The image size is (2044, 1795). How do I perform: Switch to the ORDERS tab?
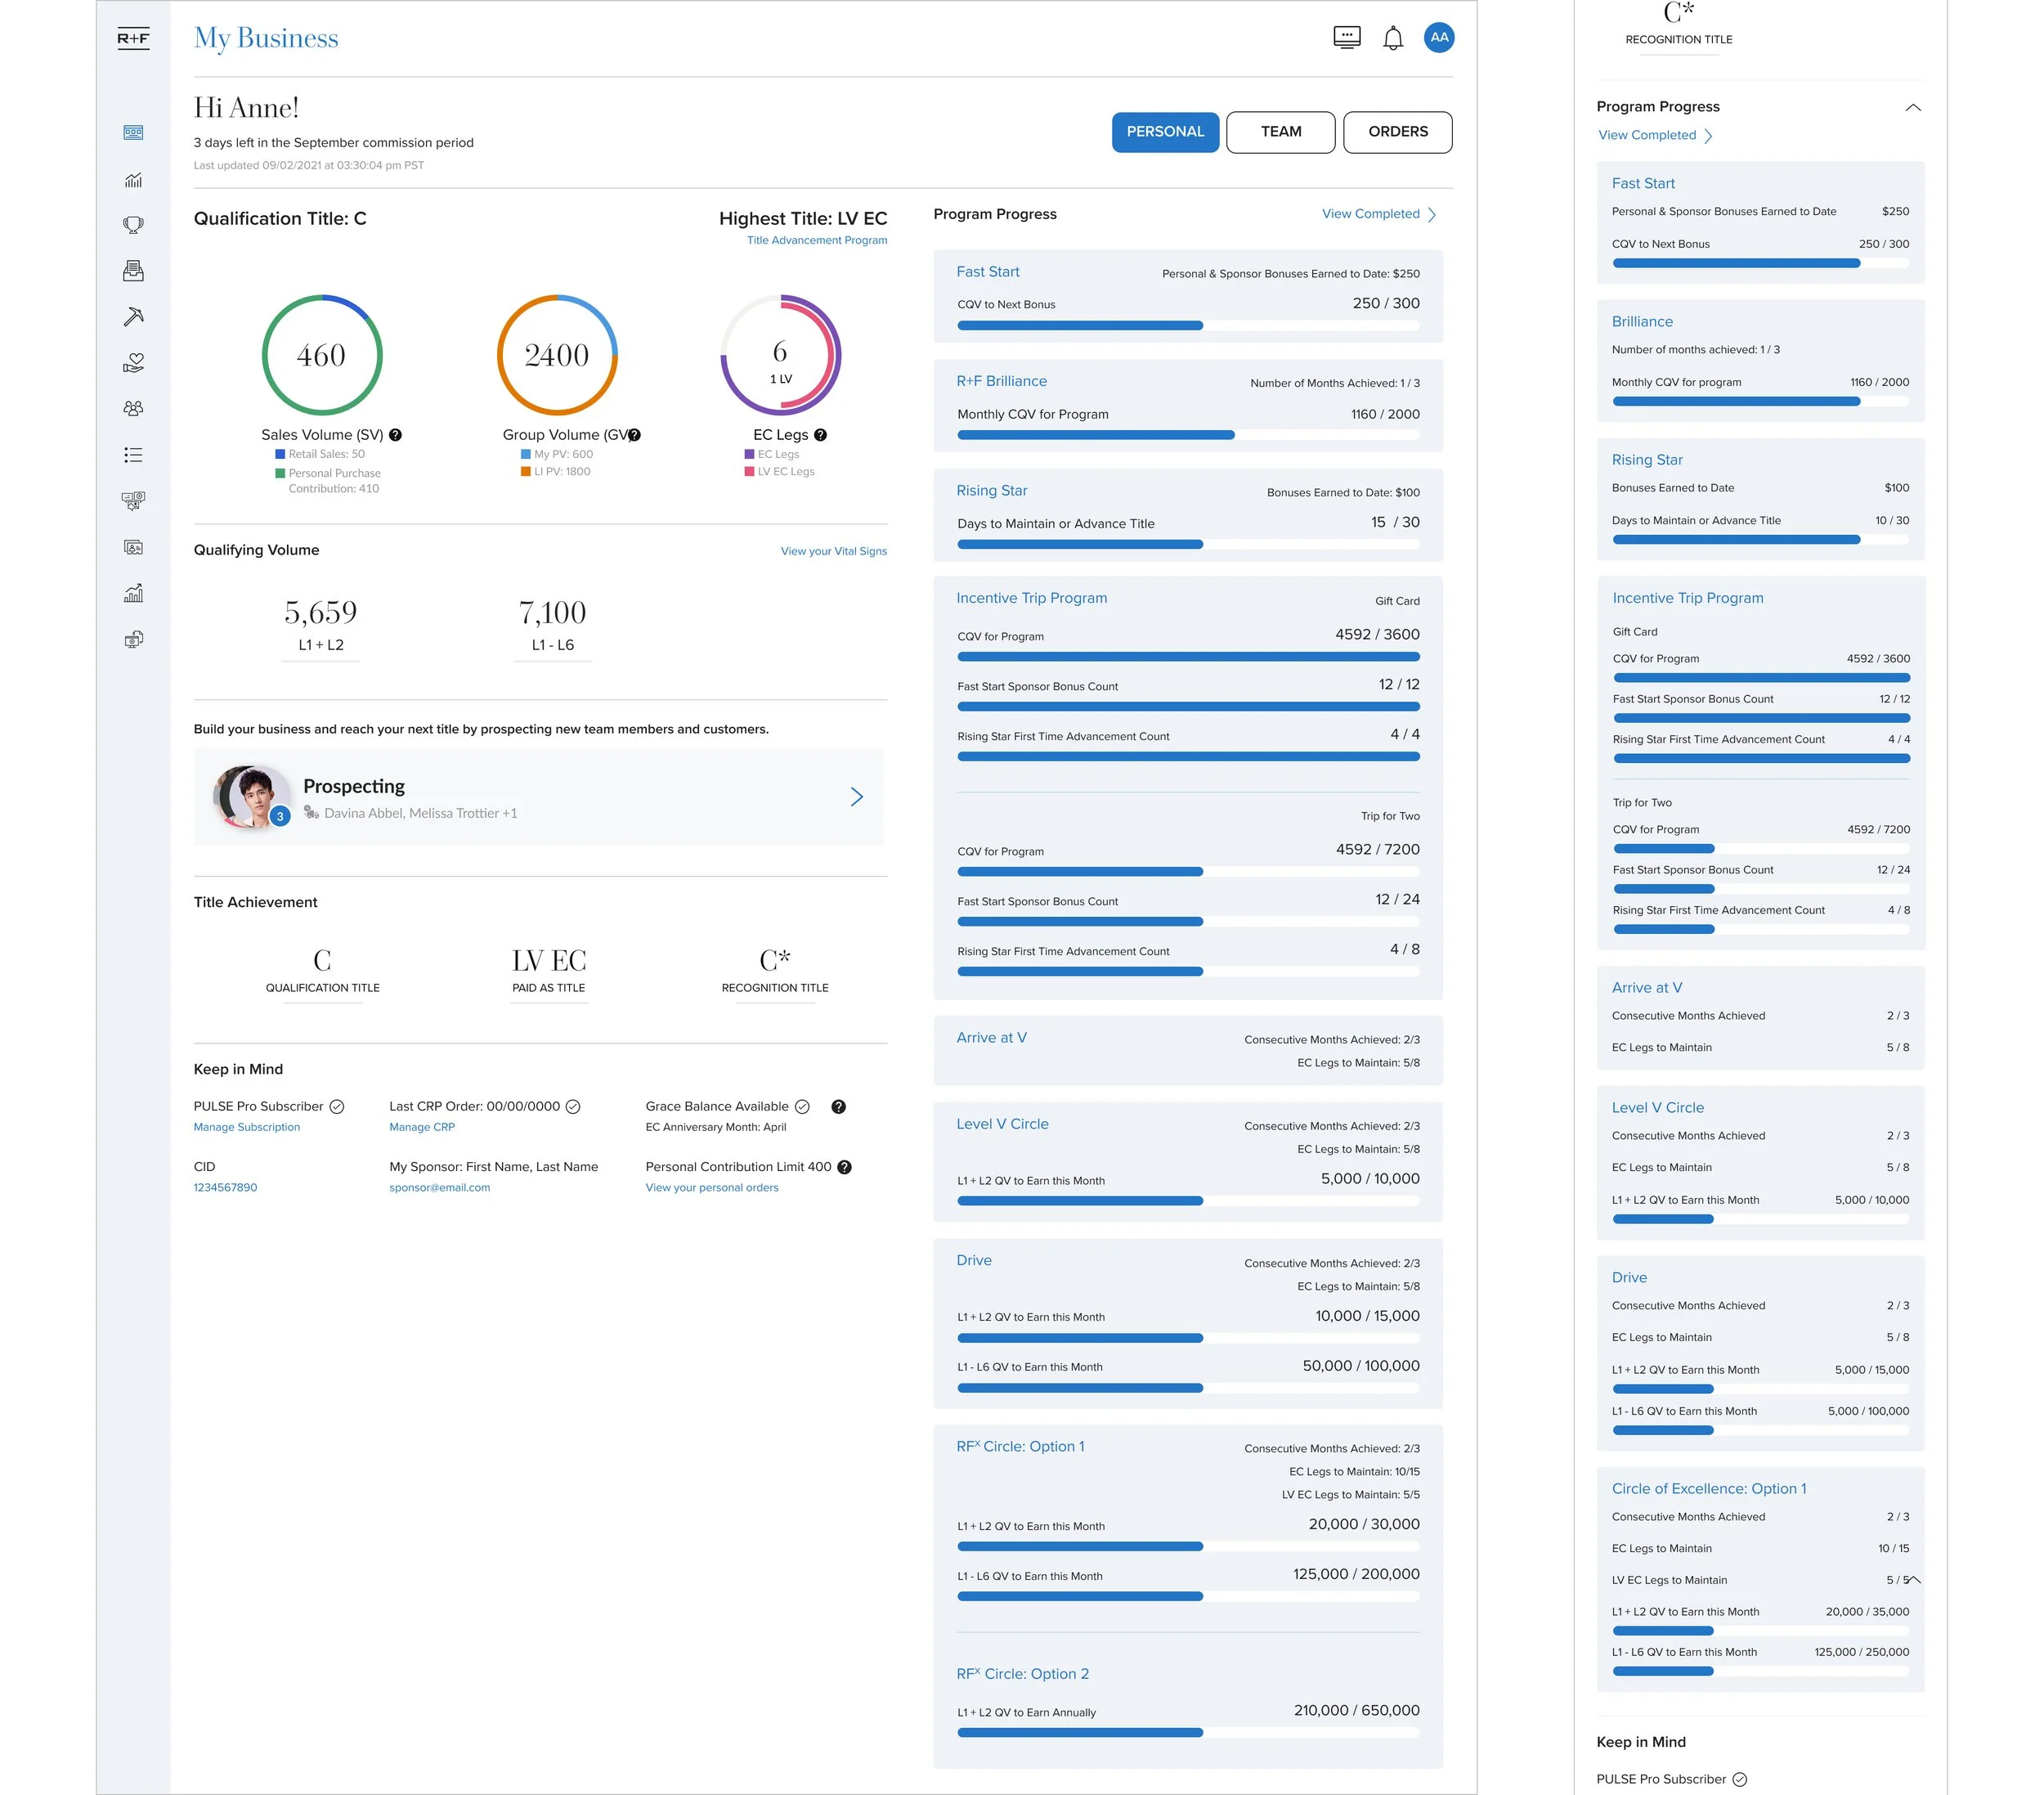(1397, 132)
